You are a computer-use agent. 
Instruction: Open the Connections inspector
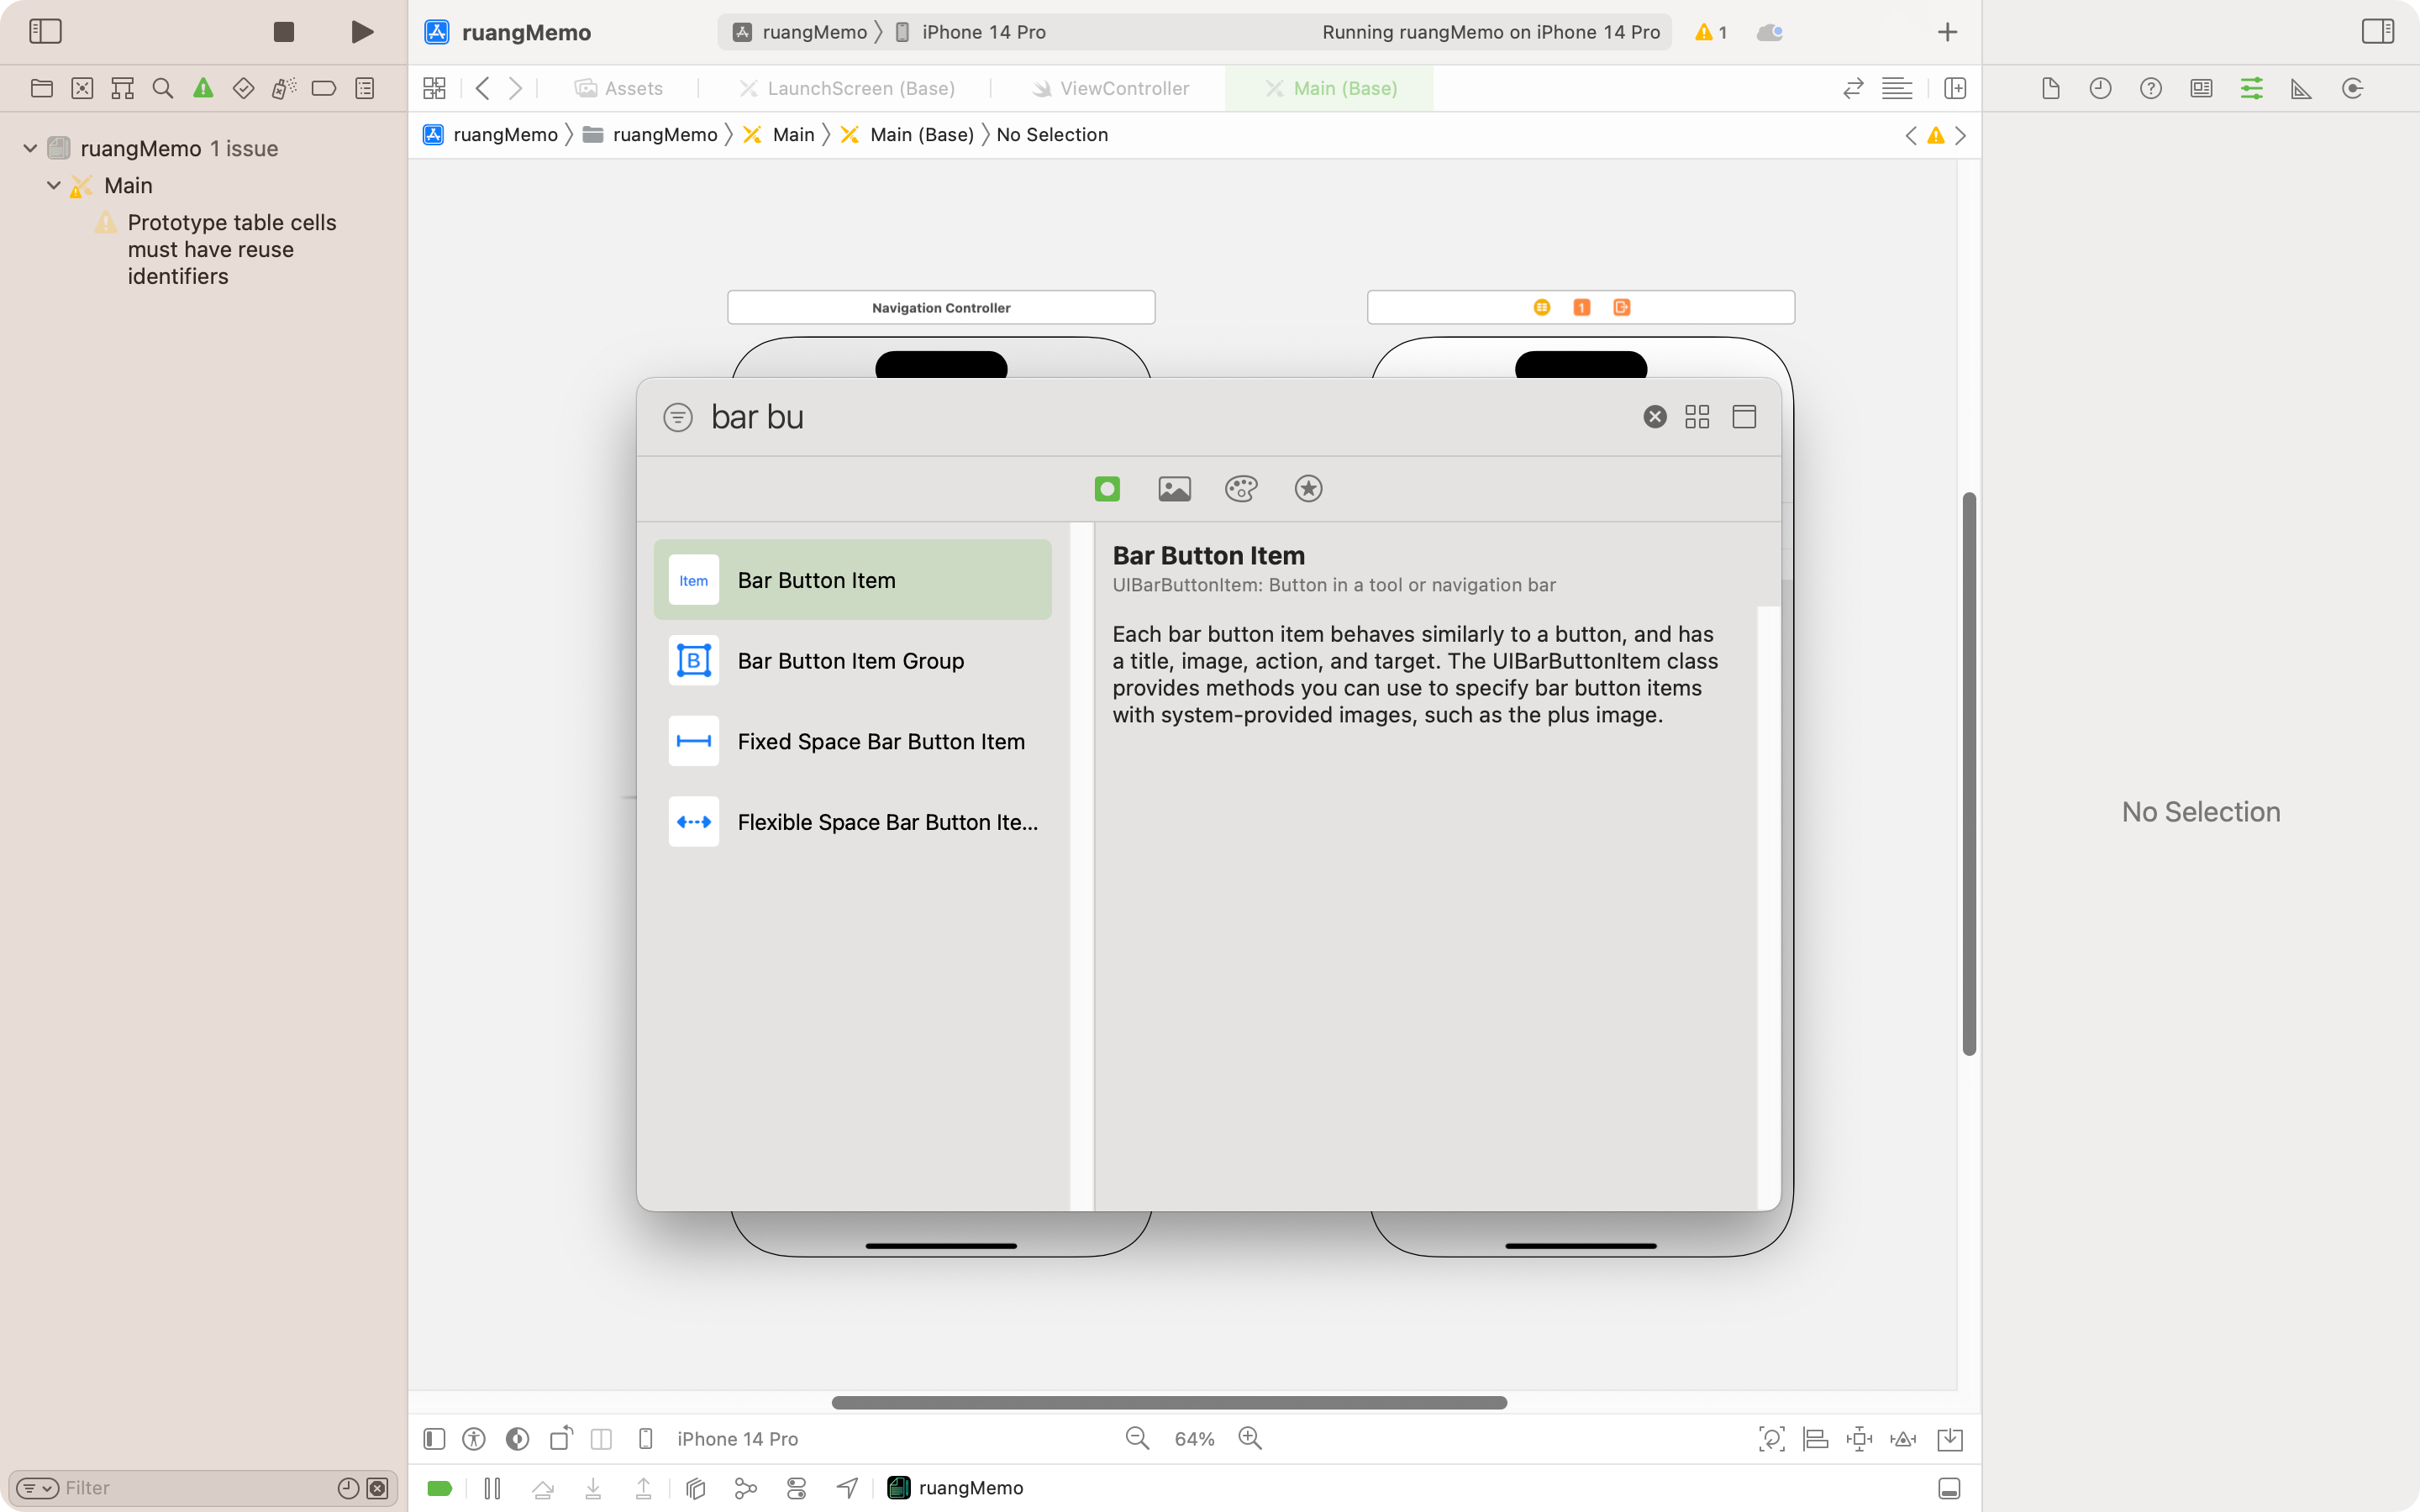(x=2352, y=89)
